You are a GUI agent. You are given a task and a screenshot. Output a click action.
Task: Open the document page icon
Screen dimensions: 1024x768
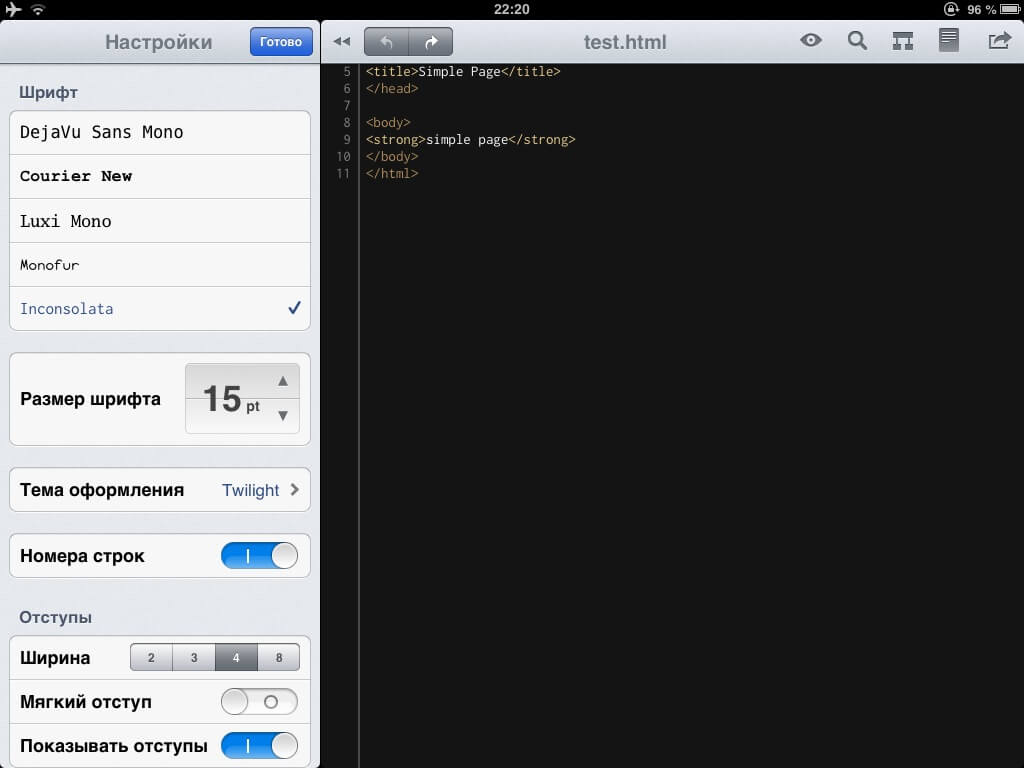tap(948, 40)
